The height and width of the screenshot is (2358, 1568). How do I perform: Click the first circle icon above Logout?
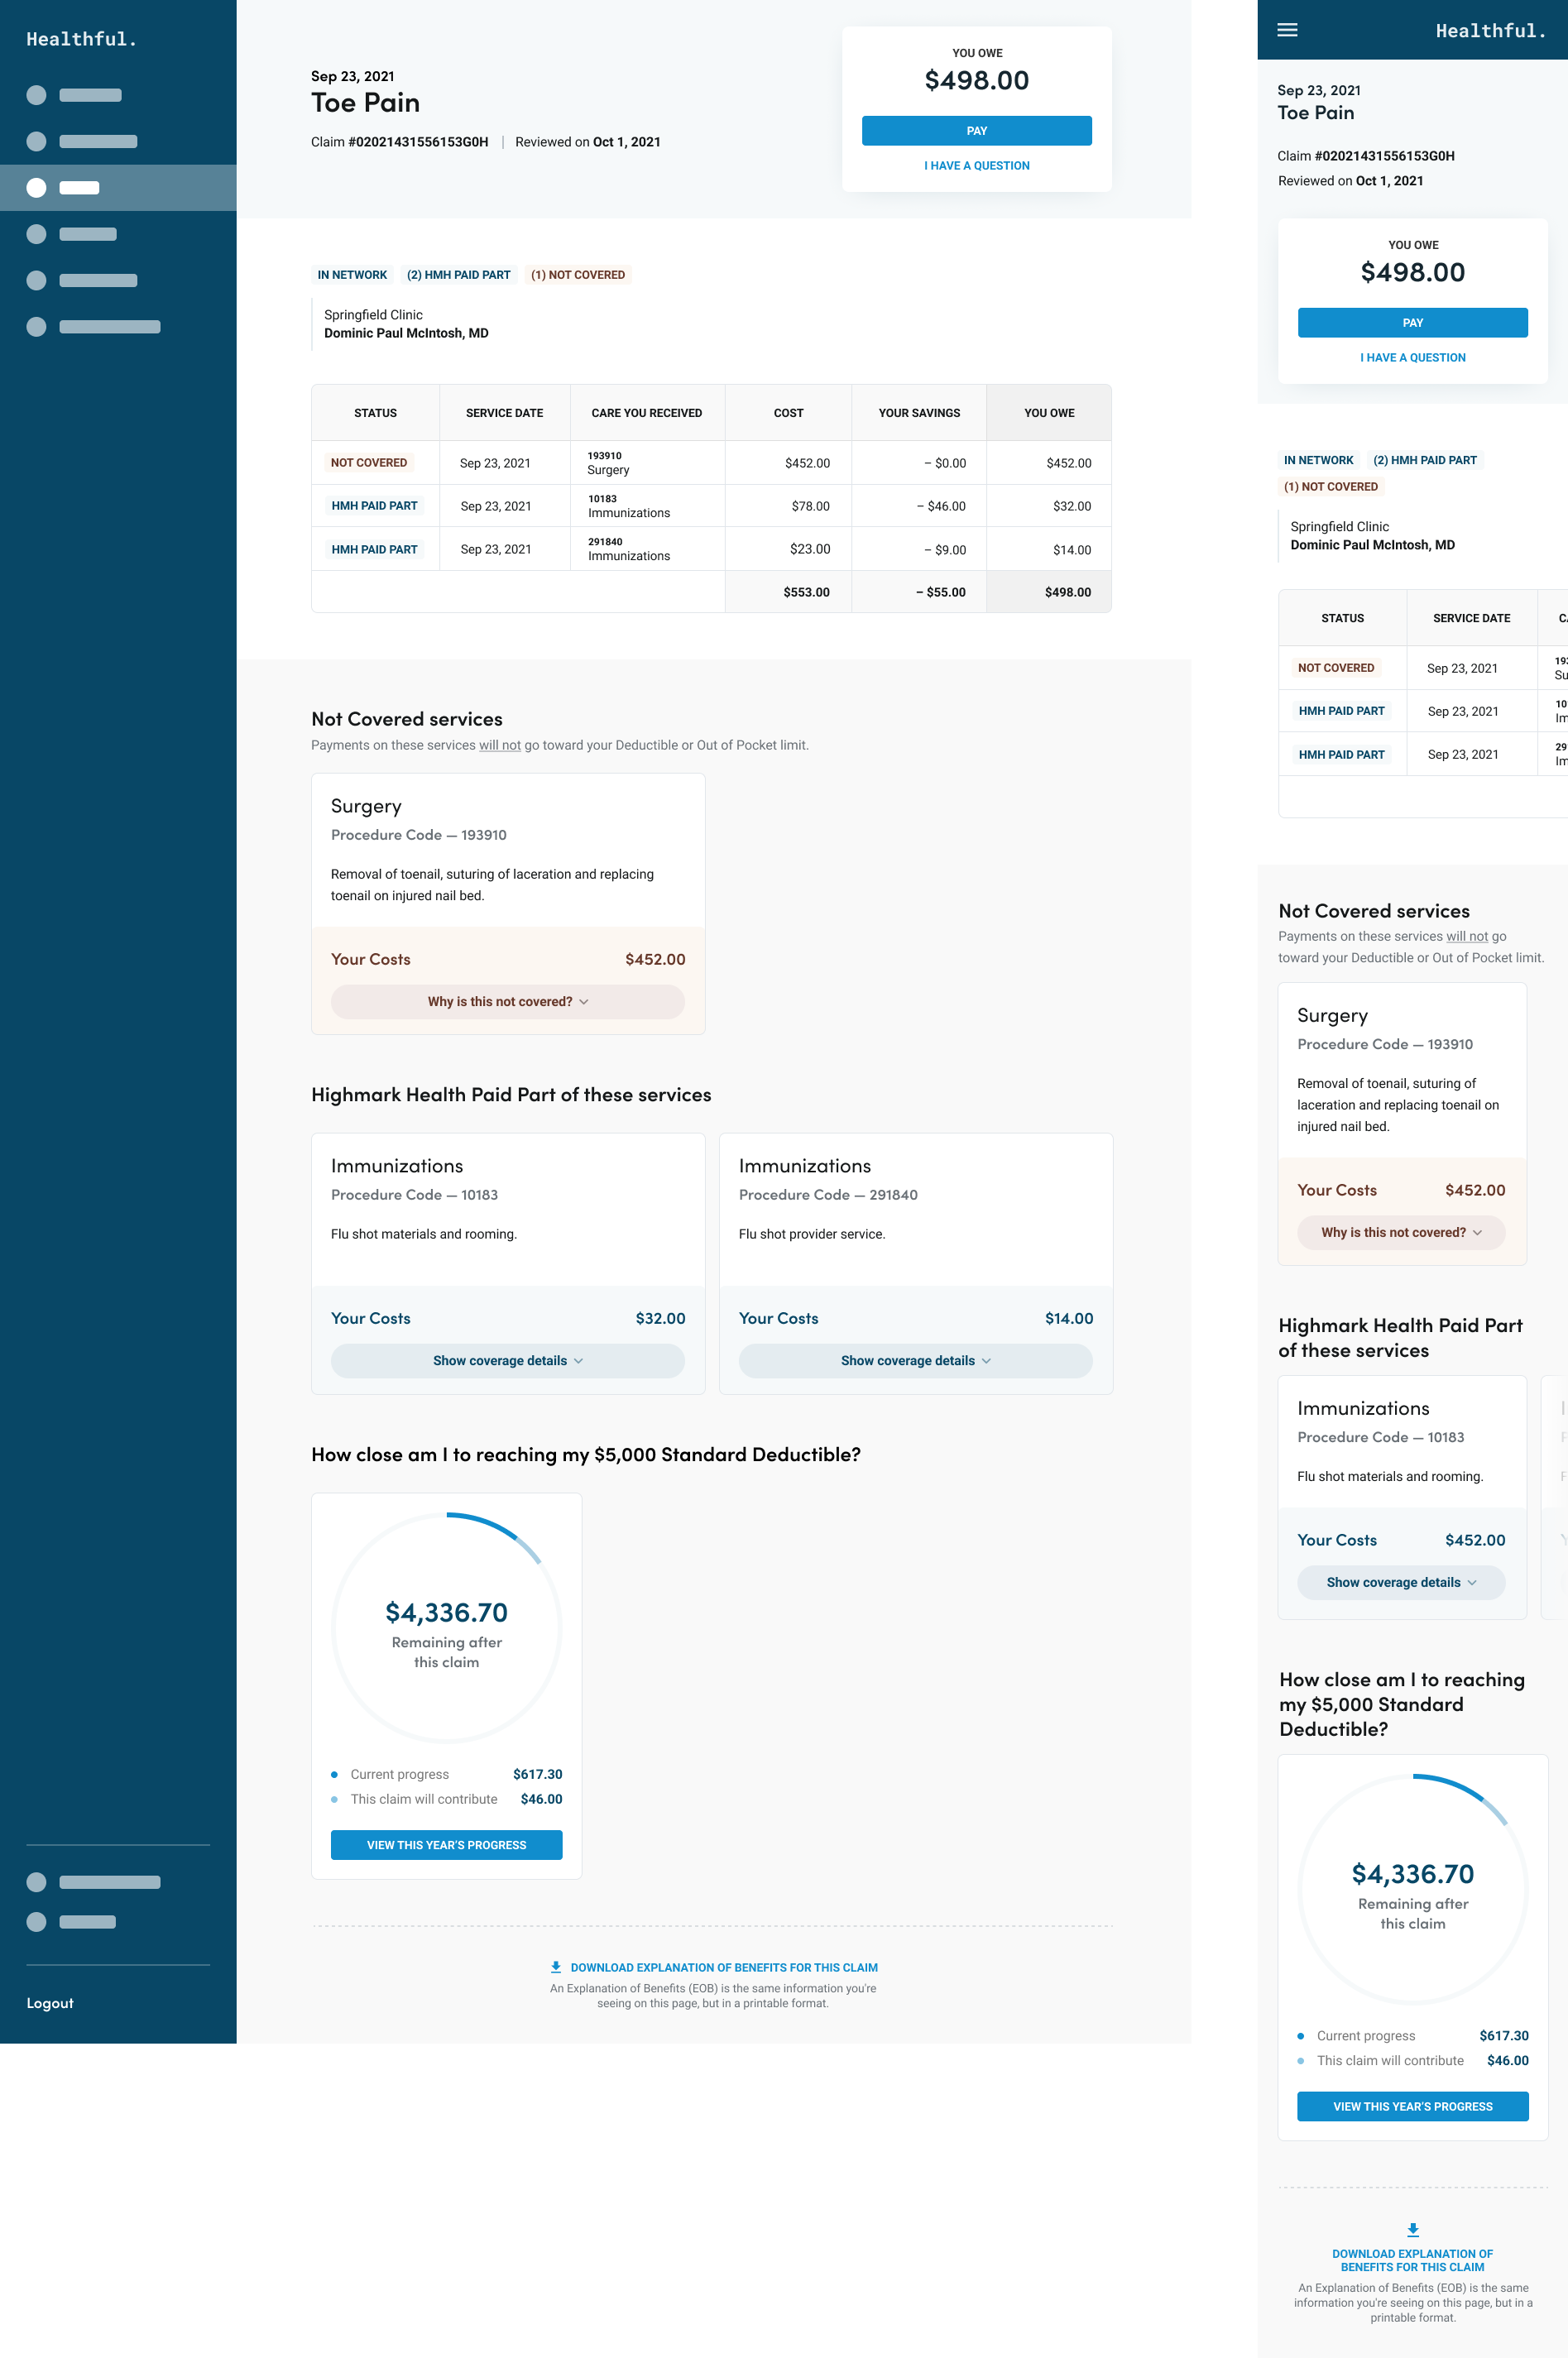36,1881
